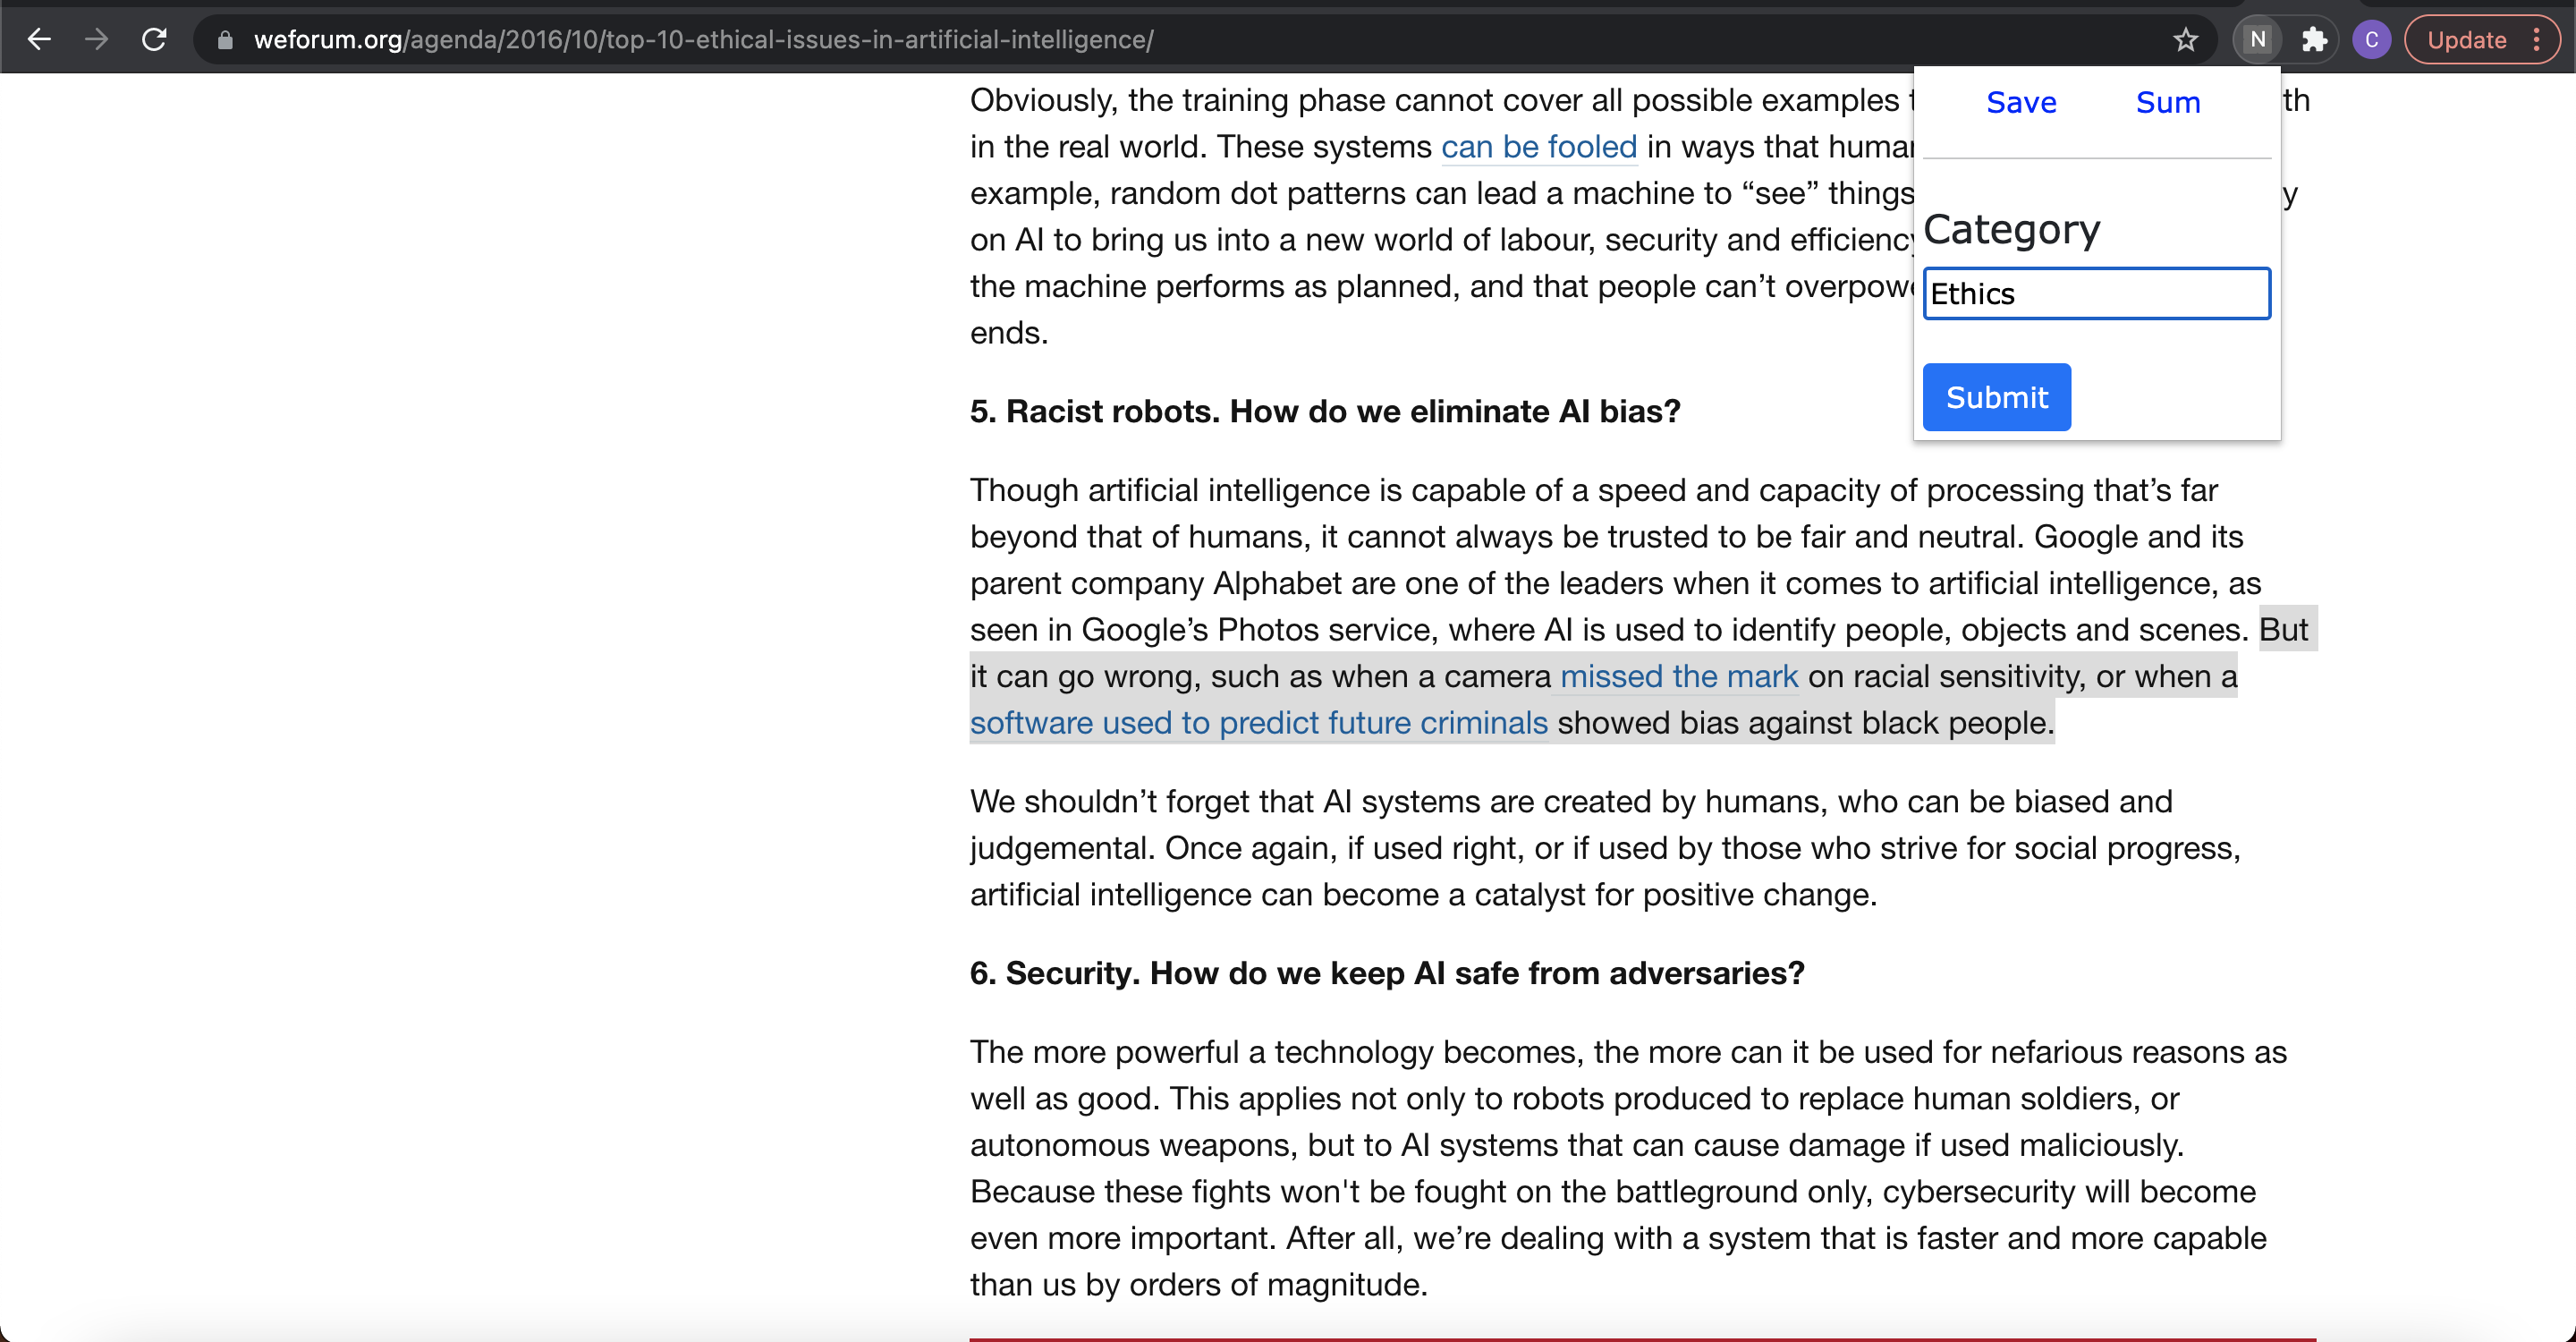The height and width of the screenshot is (1342, 2576).
Task: Click the forward navigation arrow
Action: coord(96,40)
